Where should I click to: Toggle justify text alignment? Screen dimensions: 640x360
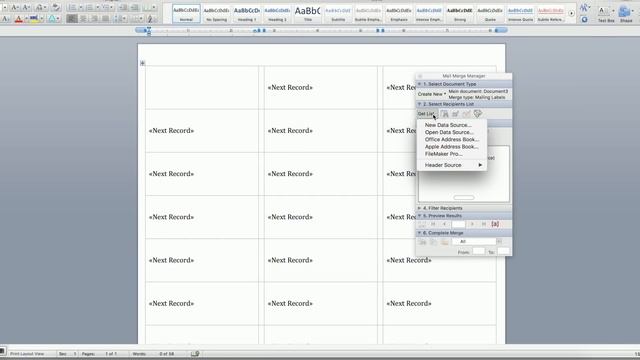105,19
